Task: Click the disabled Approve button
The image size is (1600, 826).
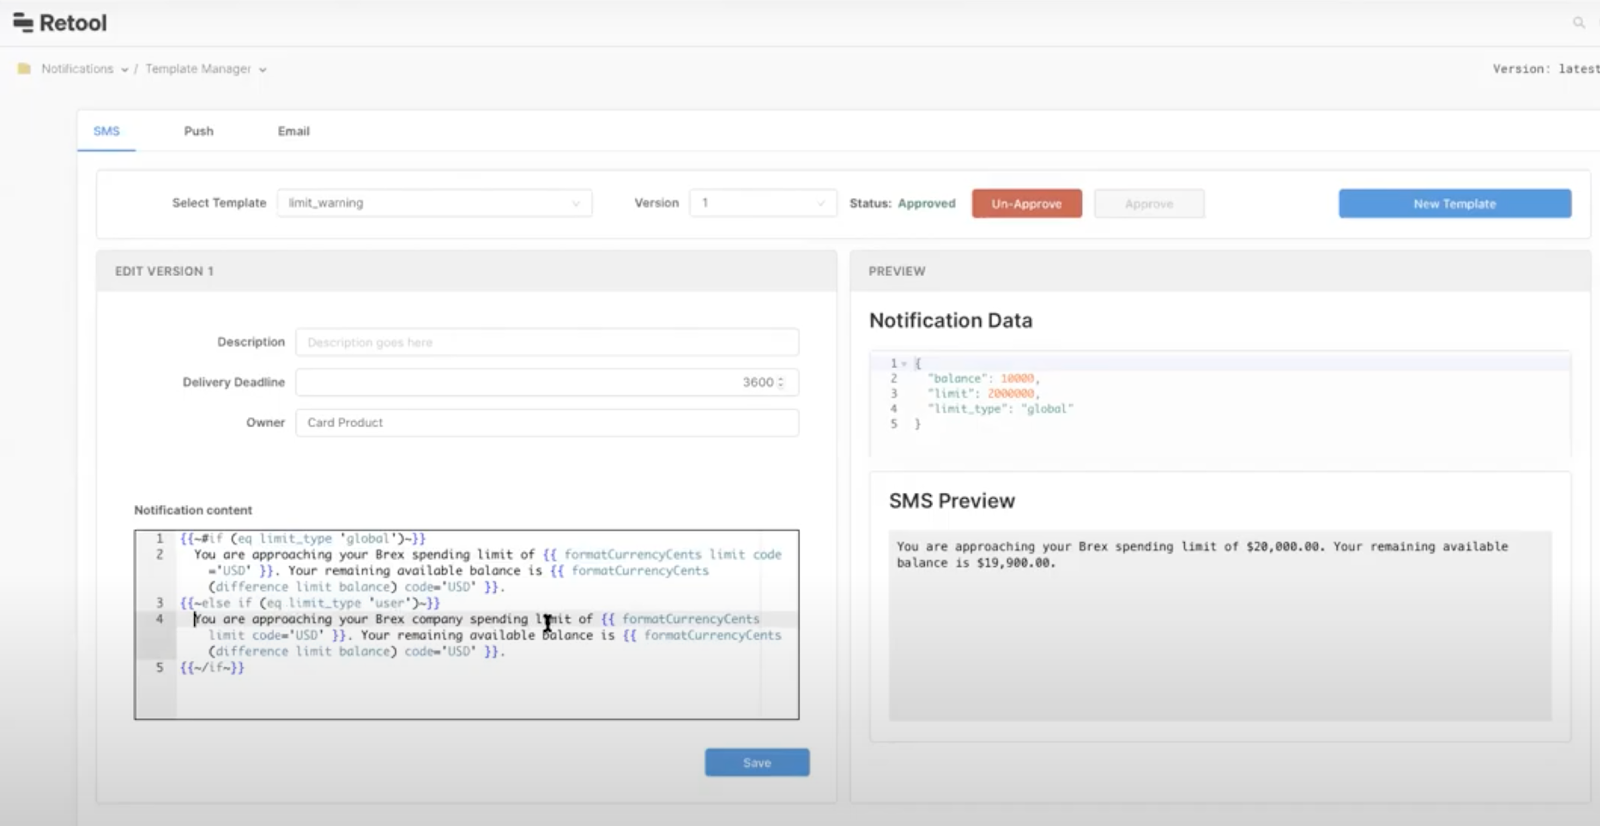Action: [1149, 203]
